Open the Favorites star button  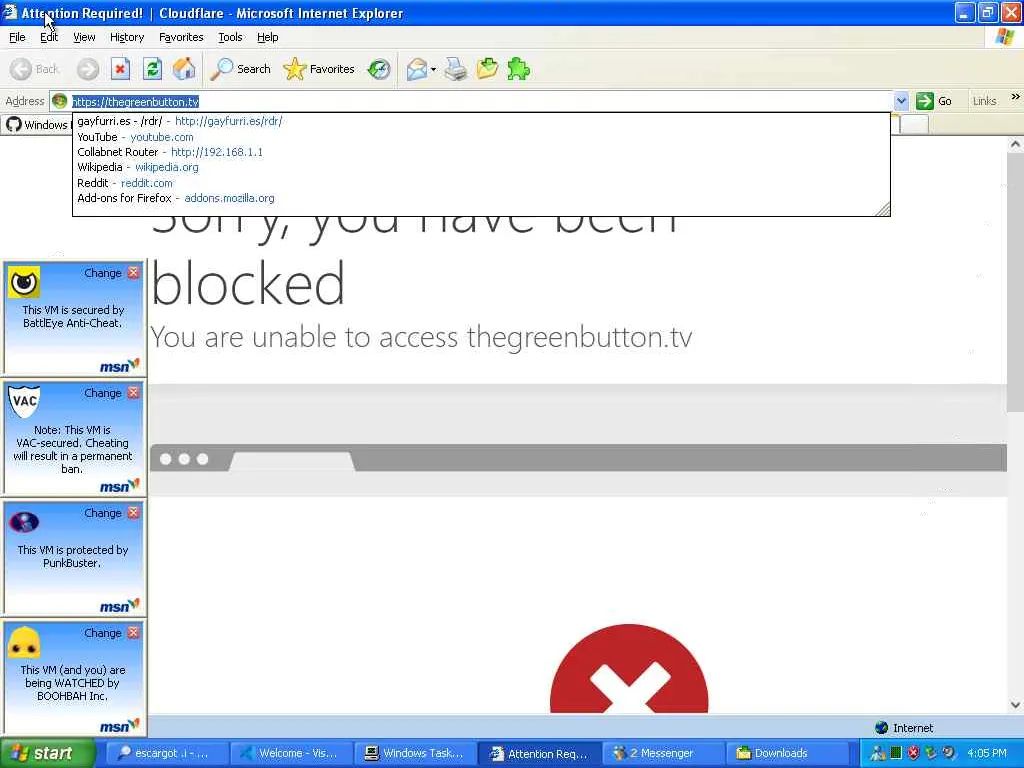(x=319, y=69)
